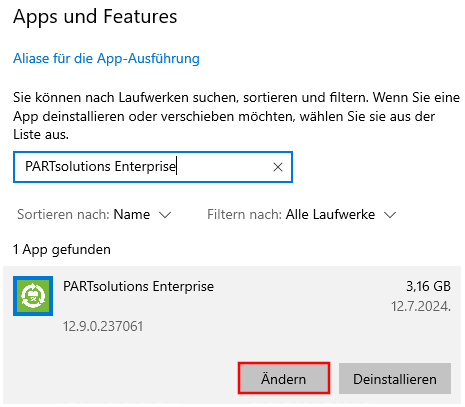465x407 pixels.
Task: Click the 12.7.2024 install date
Action: point(421,306)
